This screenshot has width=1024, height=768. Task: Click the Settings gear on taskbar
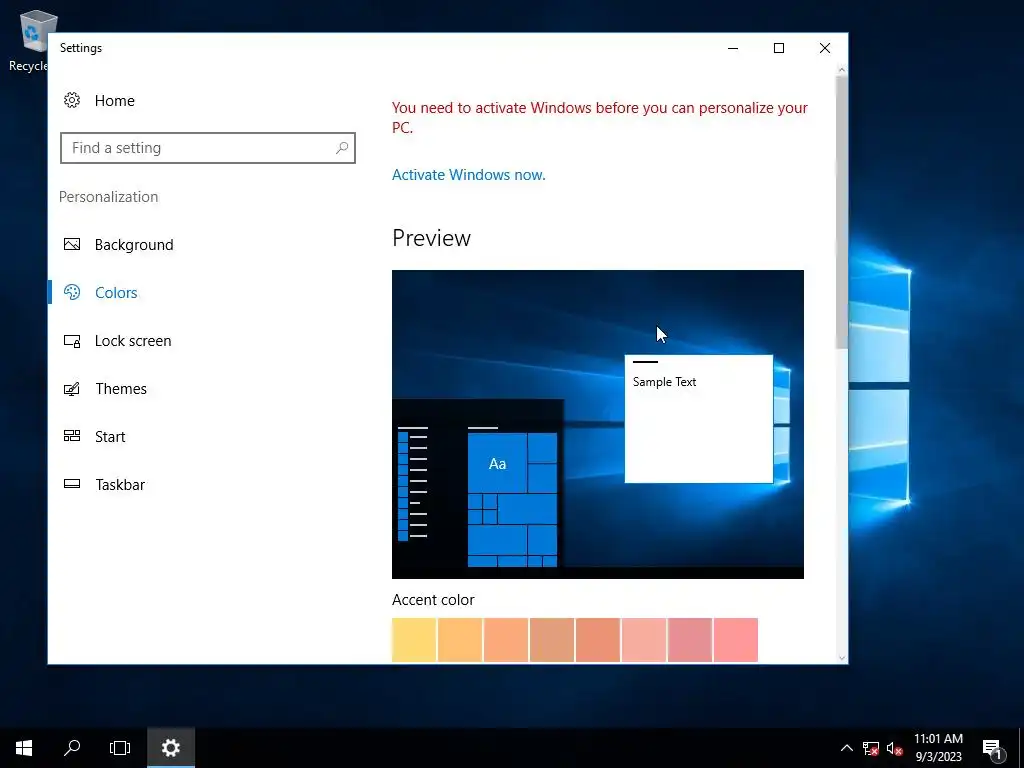pyautogui.click(x=170, y=748)
